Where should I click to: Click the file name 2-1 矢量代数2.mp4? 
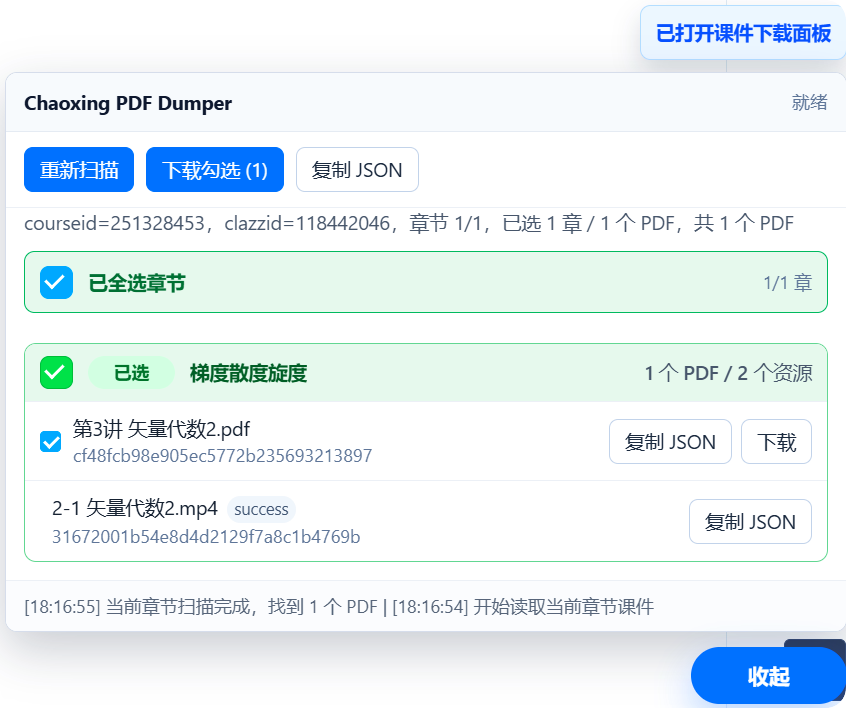pyautogui.click(x=135, y=508)
